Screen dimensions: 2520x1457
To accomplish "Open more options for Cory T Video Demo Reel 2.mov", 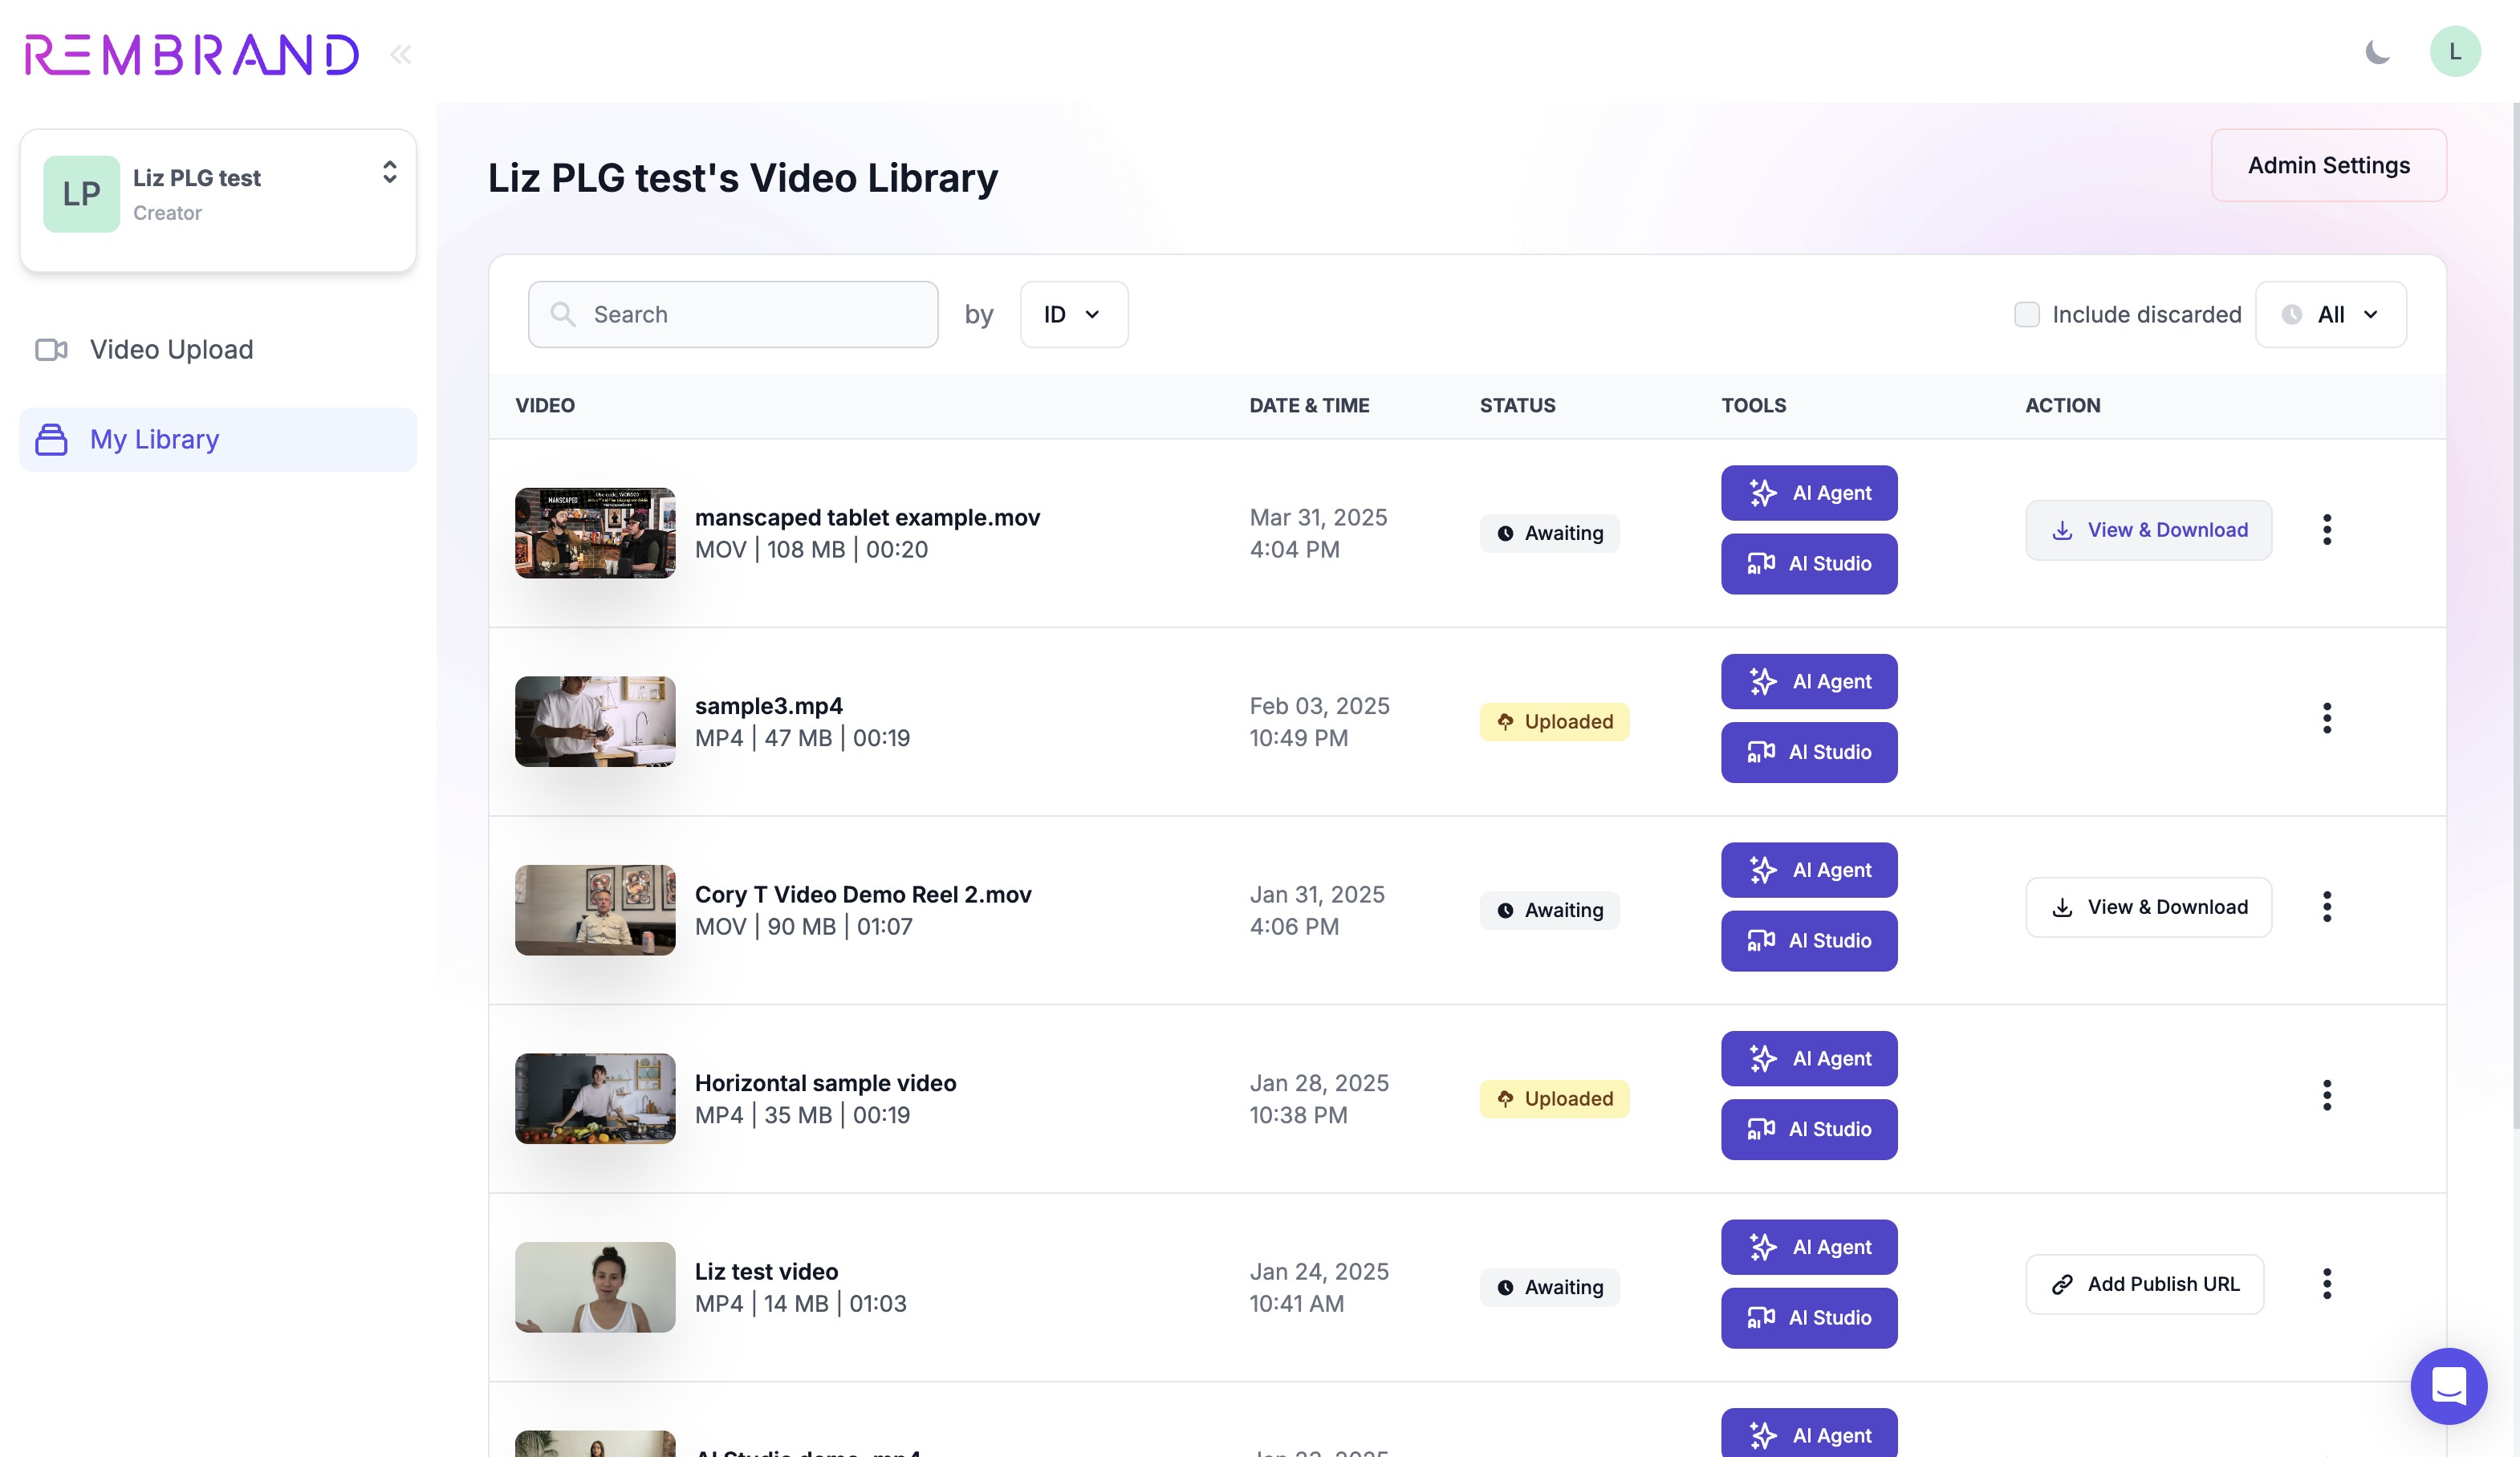I will click(2327, 907).
